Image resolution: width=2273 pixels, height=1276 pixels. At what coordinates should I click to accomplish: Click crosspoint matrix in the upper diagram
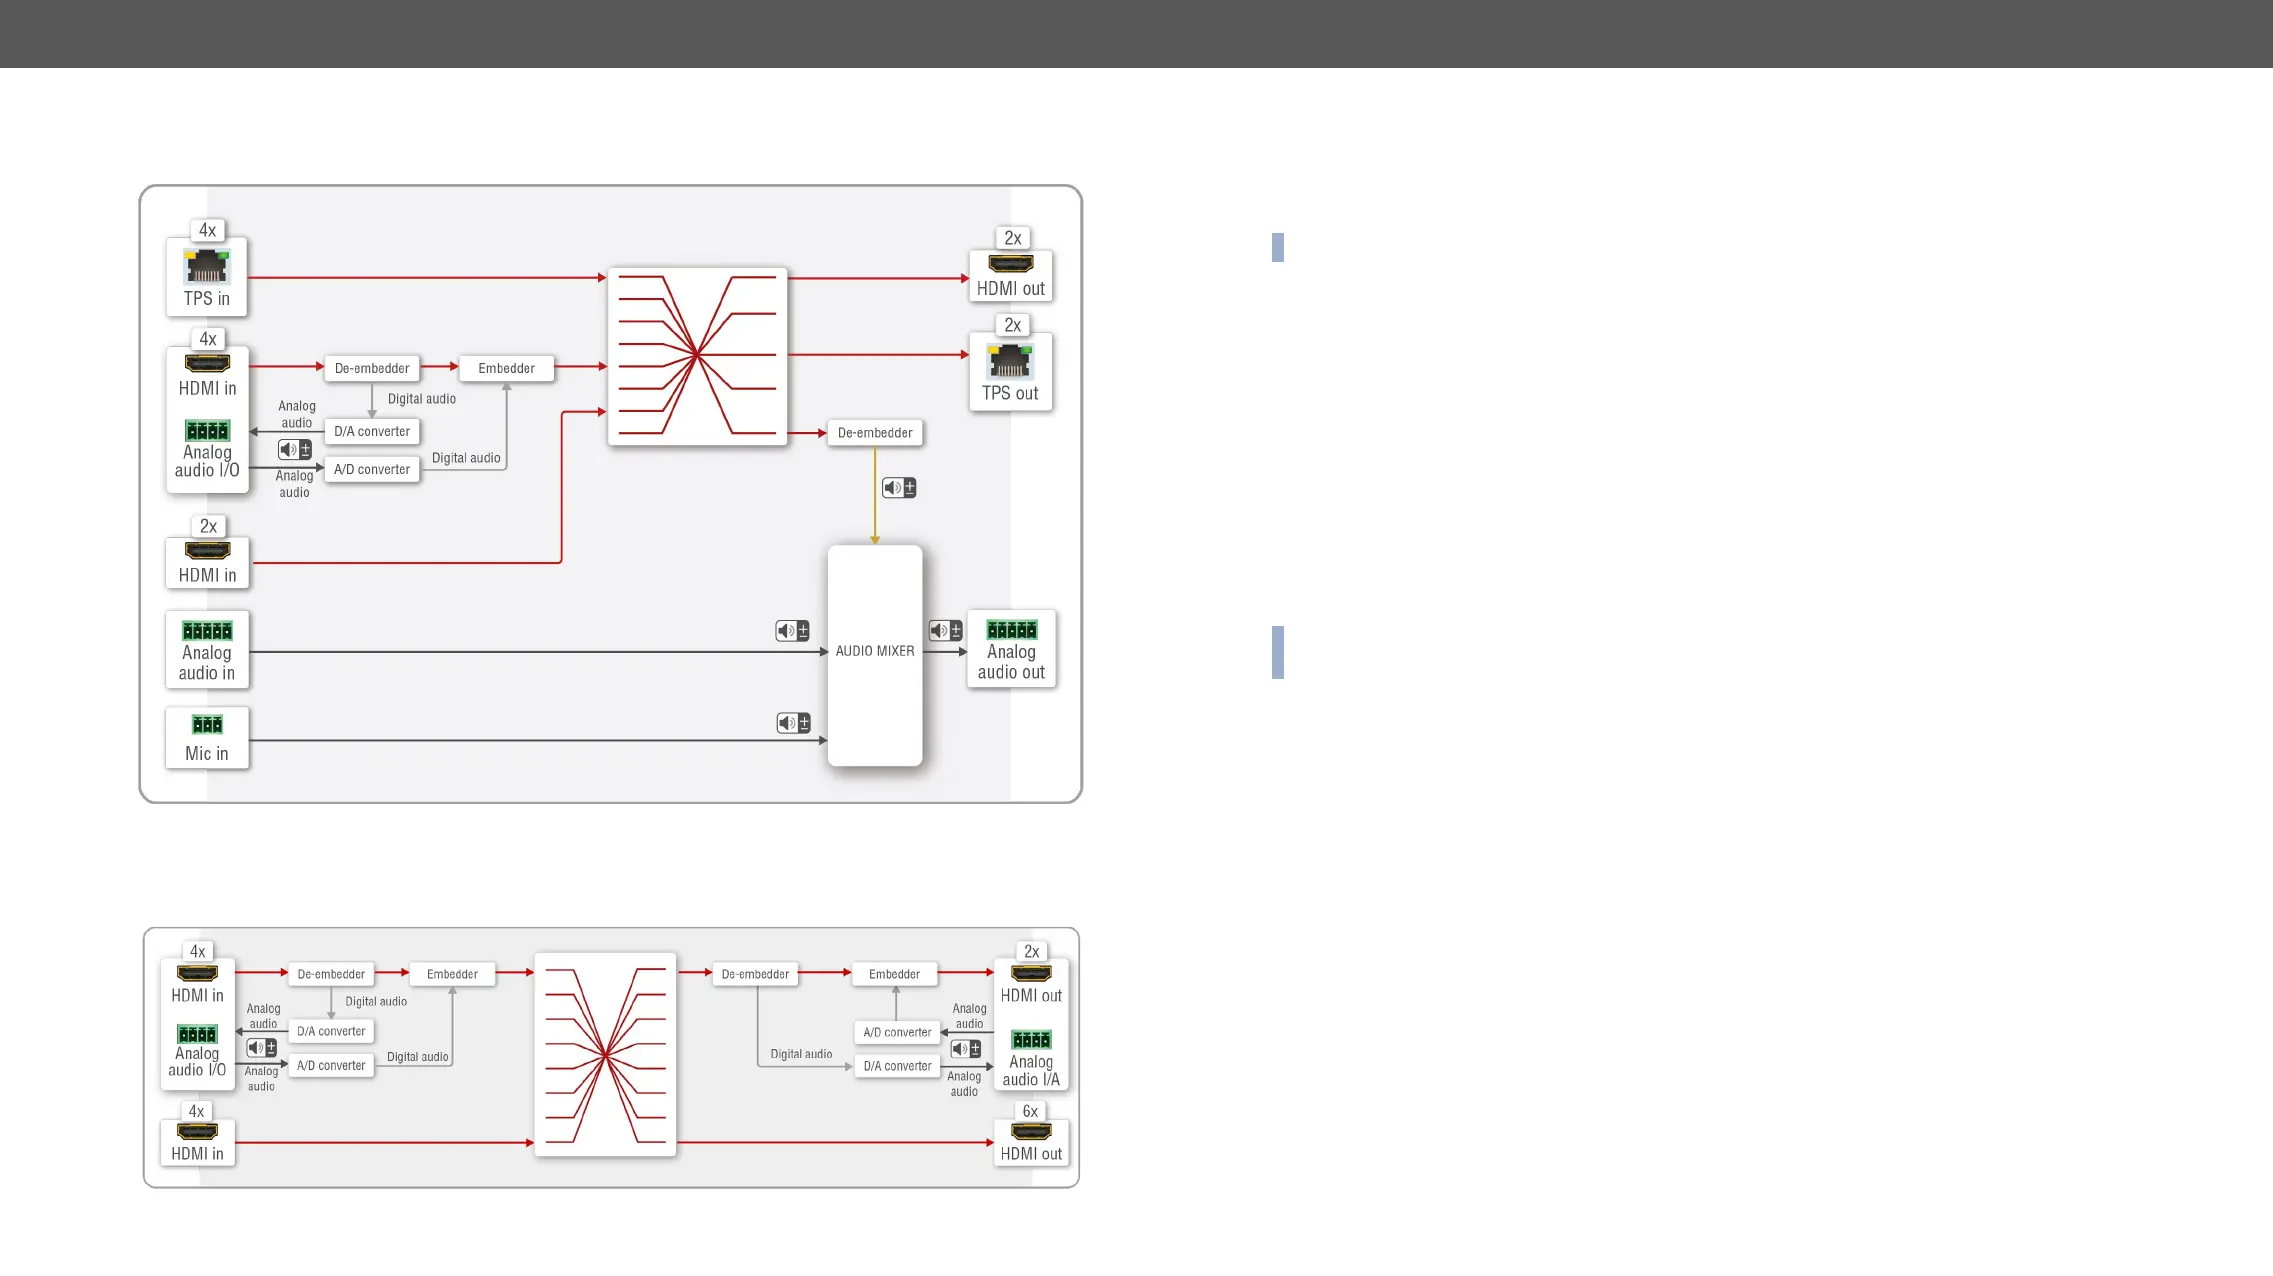[x=697, y=356]
